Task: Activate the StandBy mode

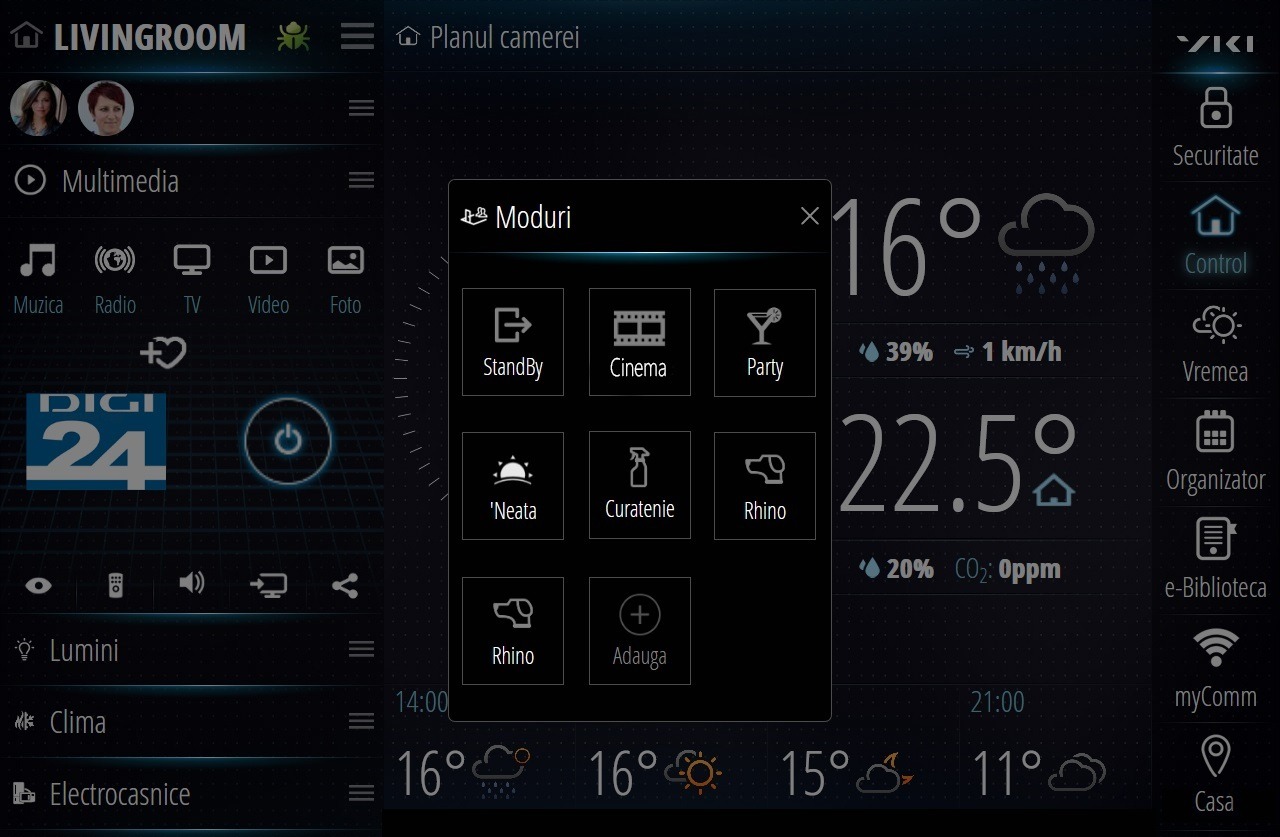Action: [x=513, y=342]
